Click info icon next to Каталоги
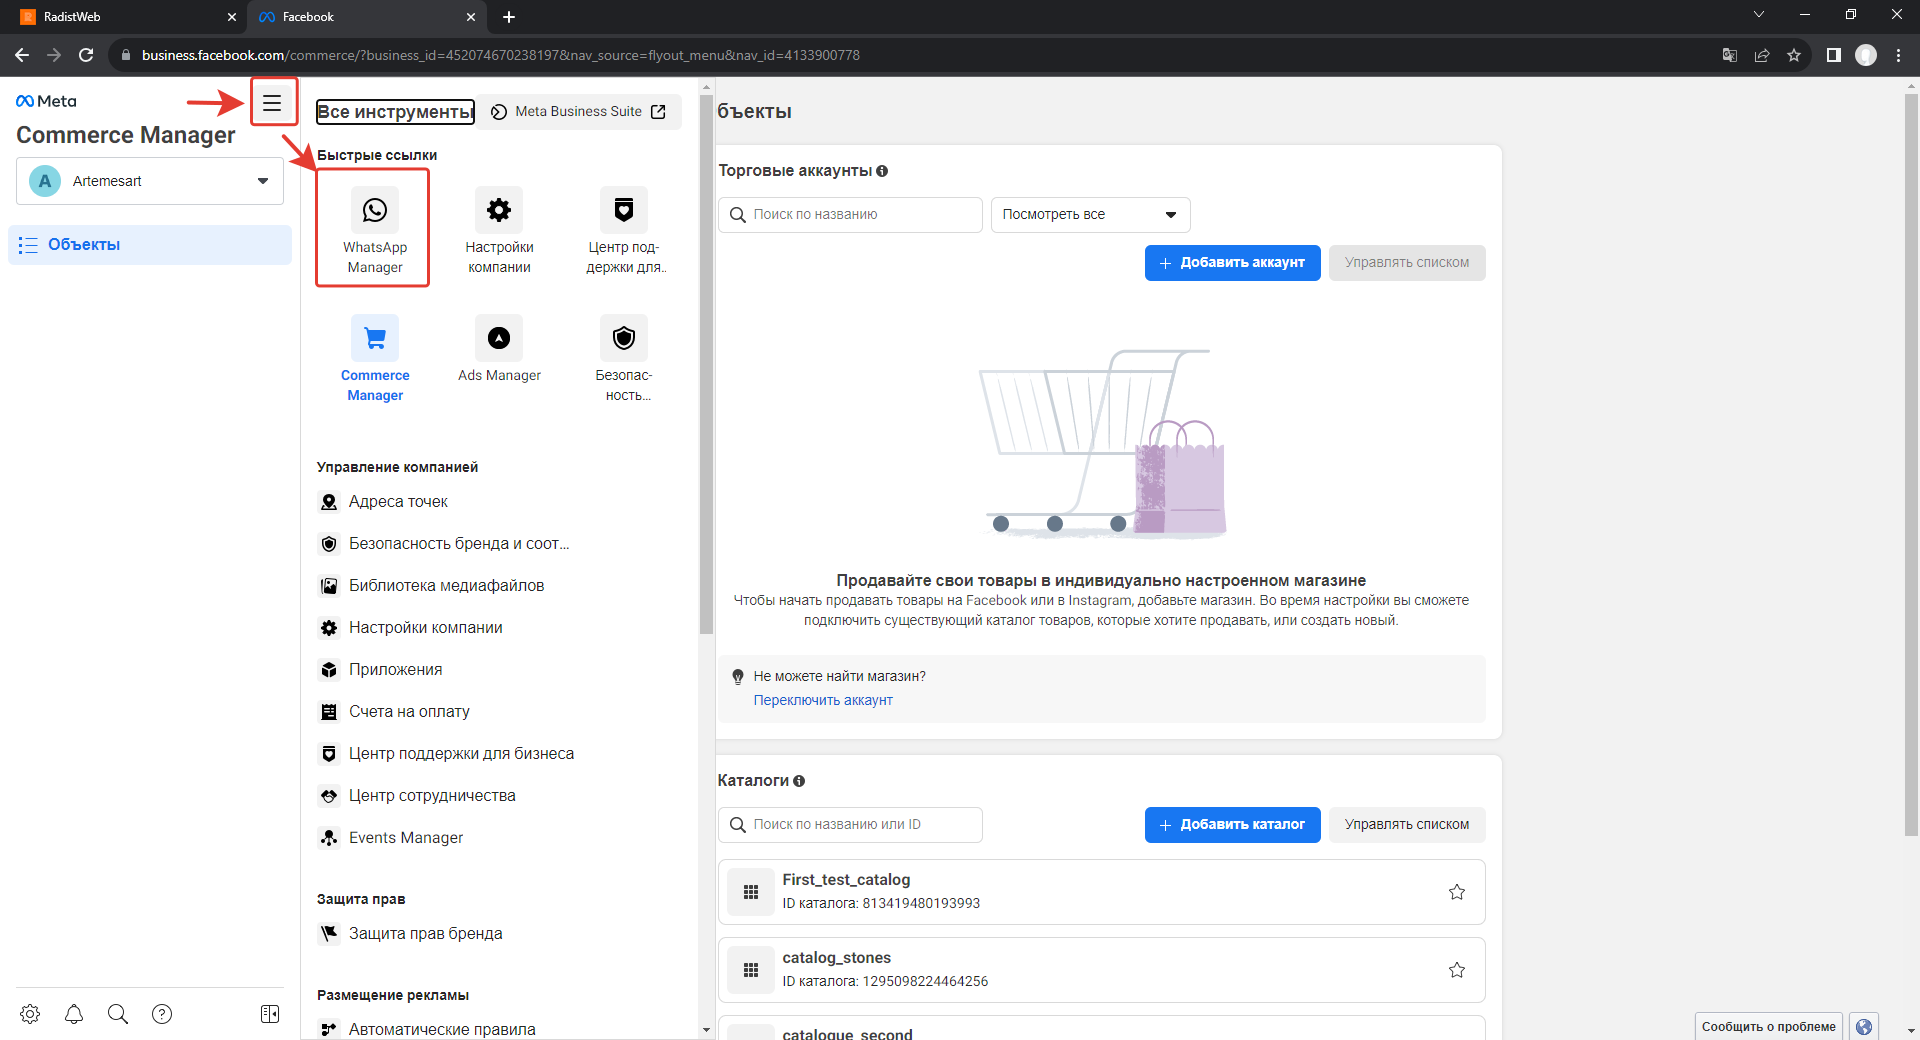Viewport: 1920px width, 1040px height. coord(799,781)
